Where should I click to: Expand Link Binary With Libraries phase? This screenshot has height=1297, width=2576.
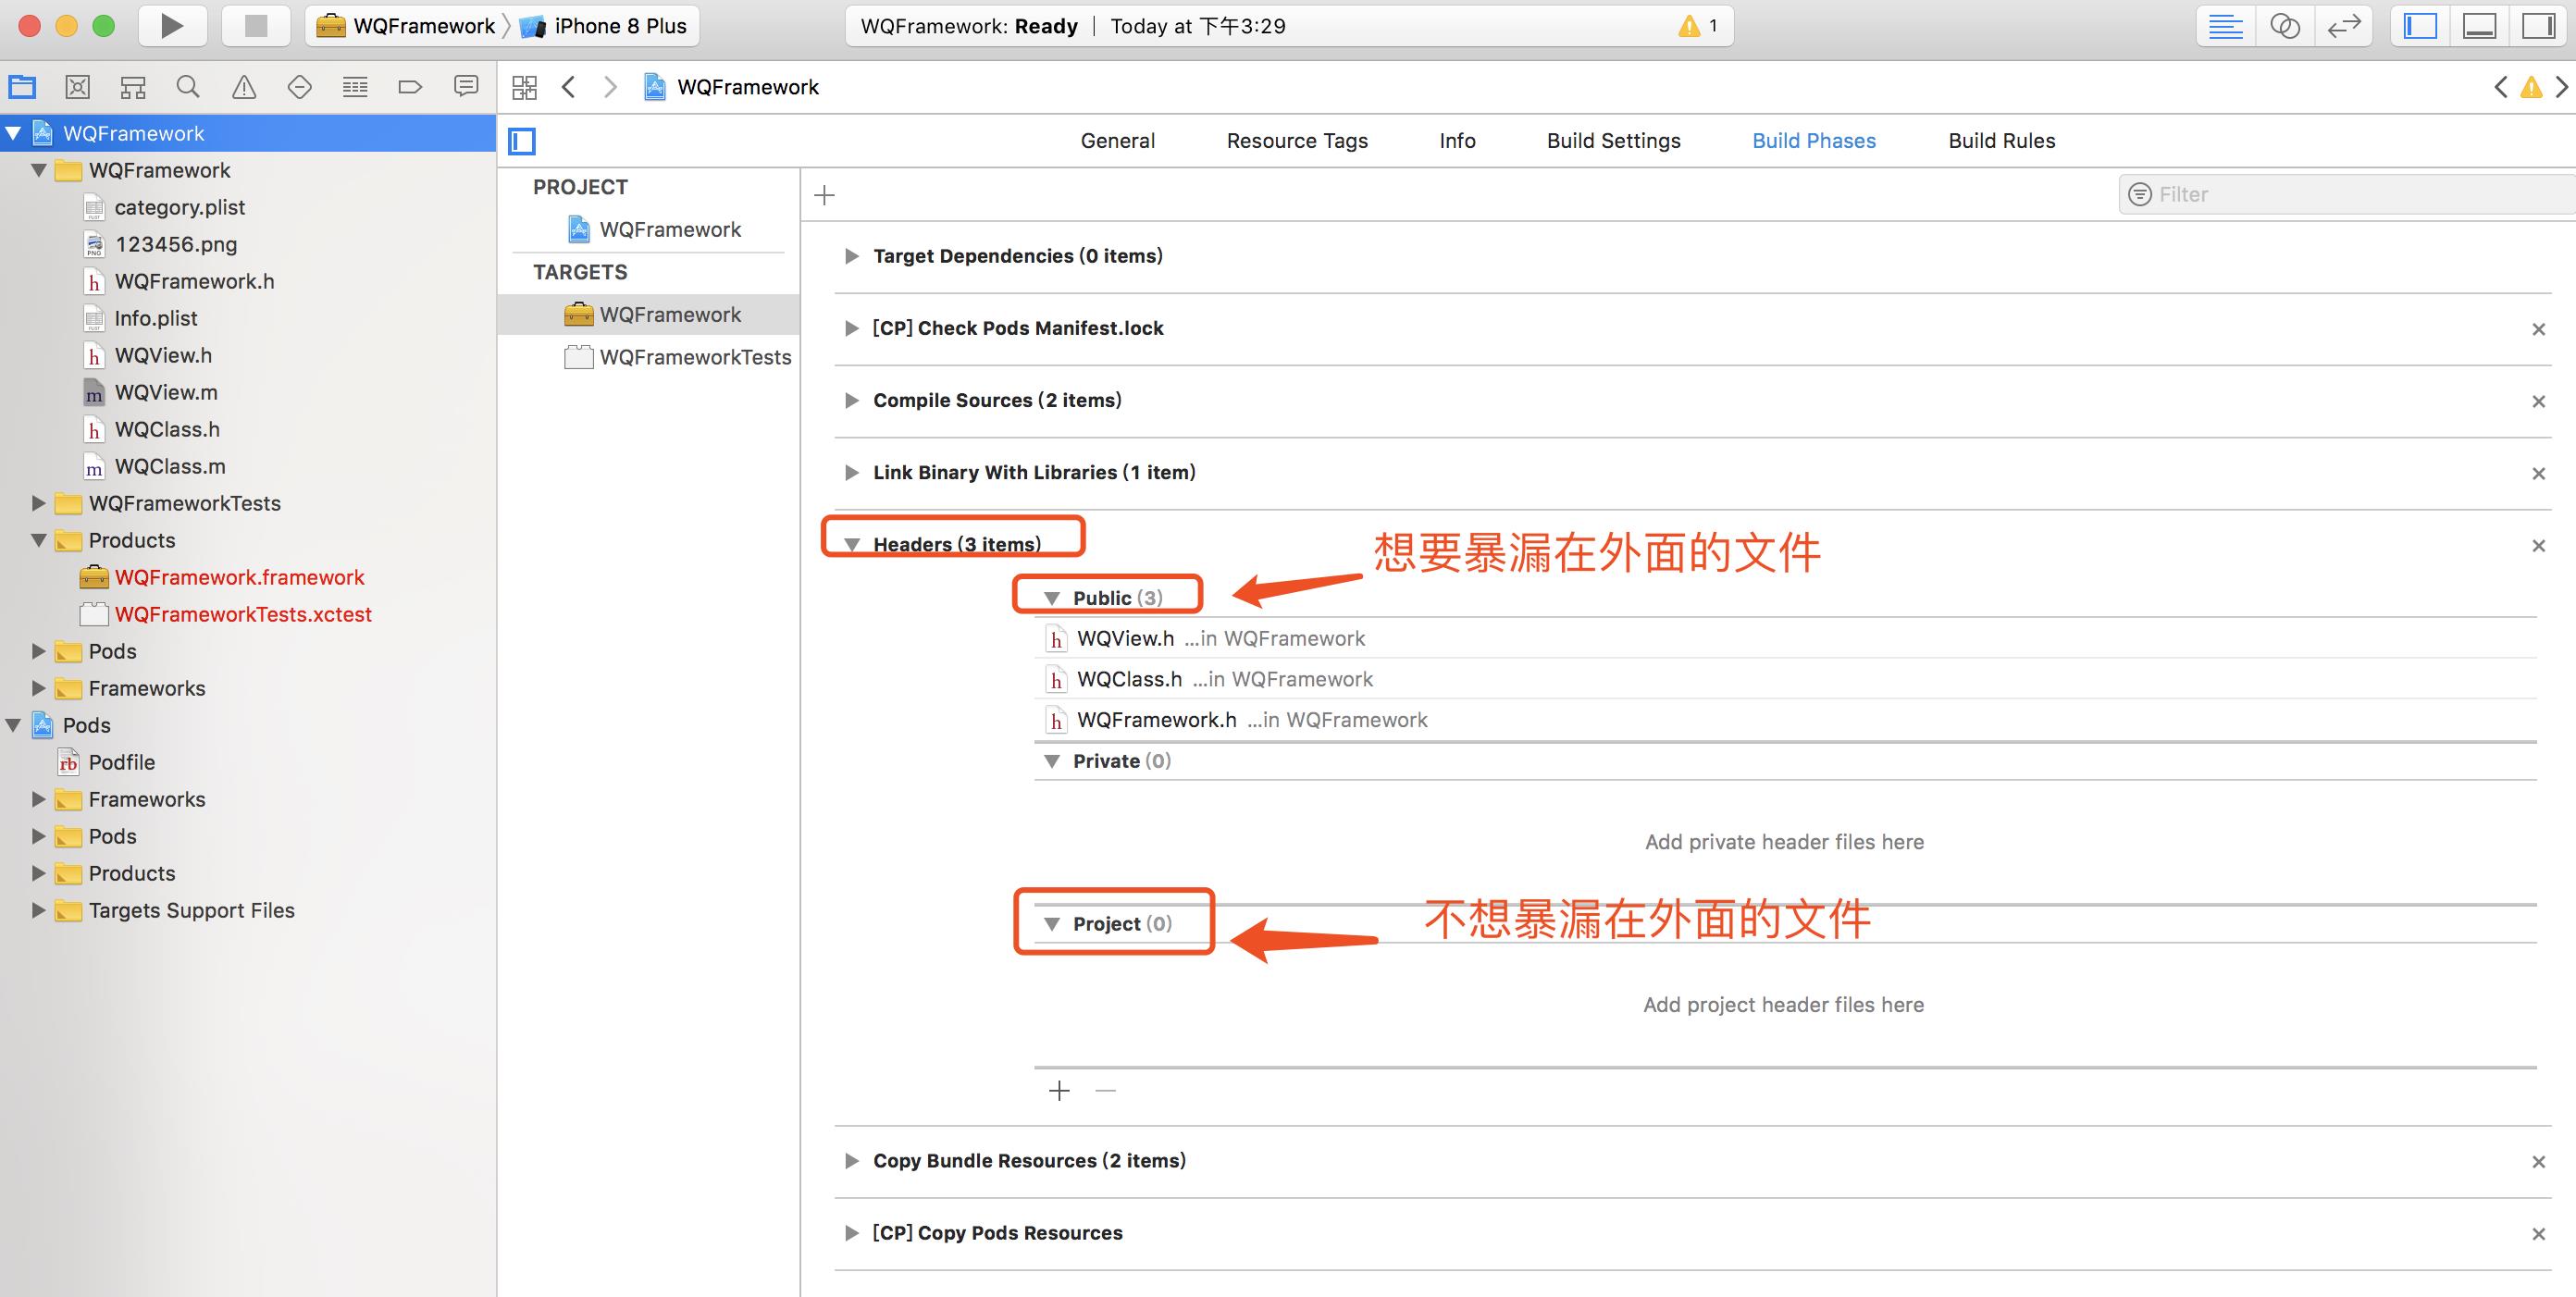(x=851, y=472)
